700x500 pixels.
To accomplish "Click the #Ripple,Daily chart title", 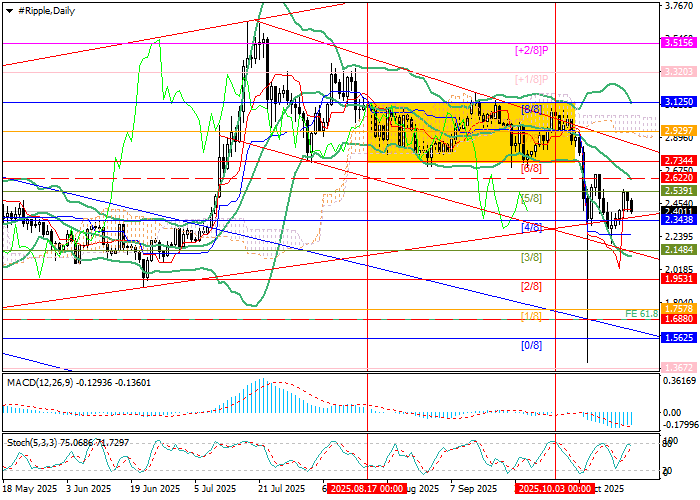I will pyautogui.click(x=46, y=11).
